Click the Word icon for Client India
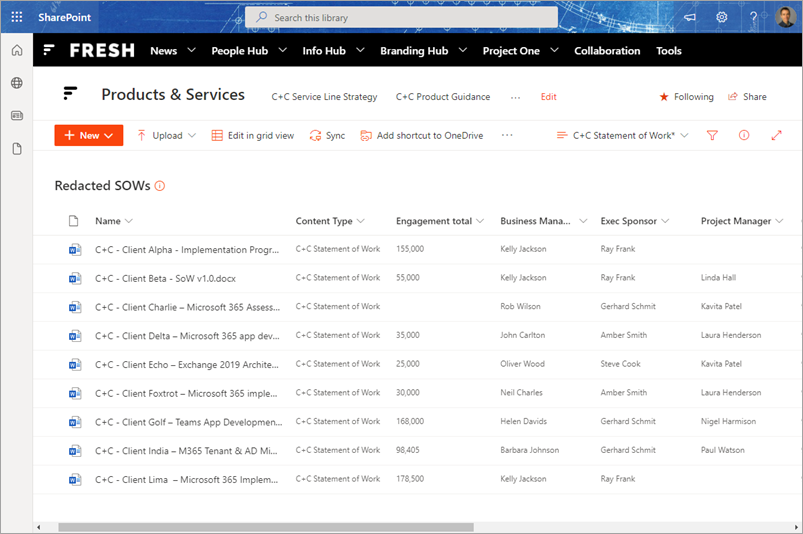Image resolution: width=803 pixels, height=534 pixels. coord(75,451)
